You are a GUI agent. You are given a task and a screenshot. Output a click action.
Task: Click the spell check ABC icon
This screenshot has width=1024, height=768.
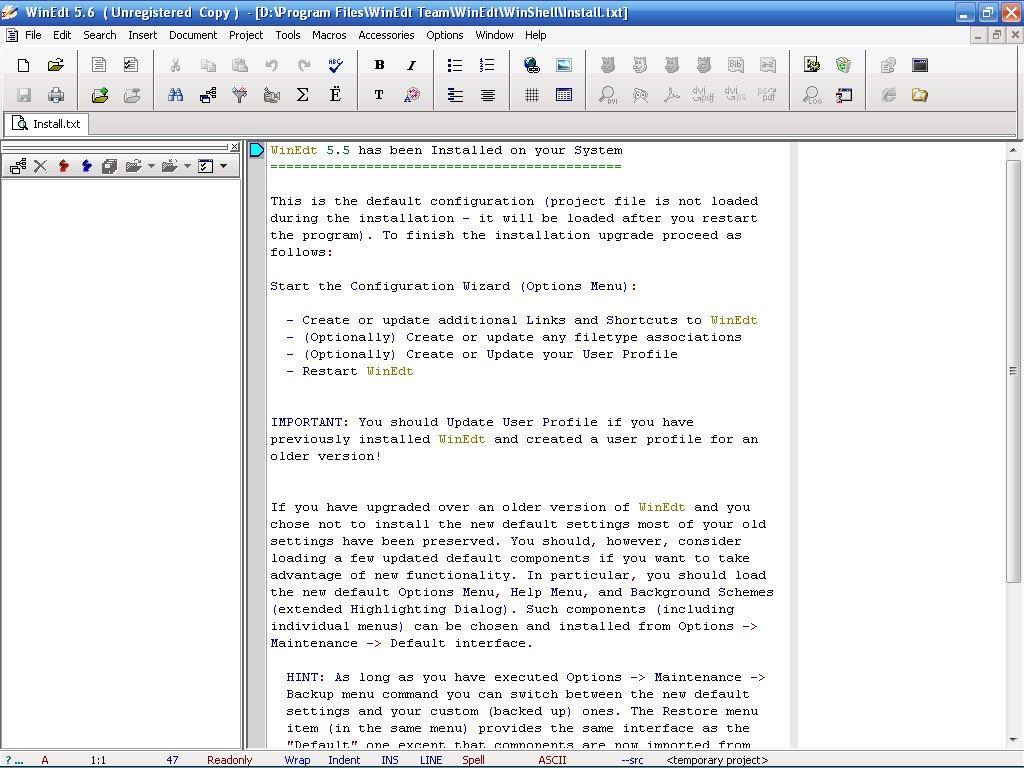pyautogui.click(x=335, y=65)
